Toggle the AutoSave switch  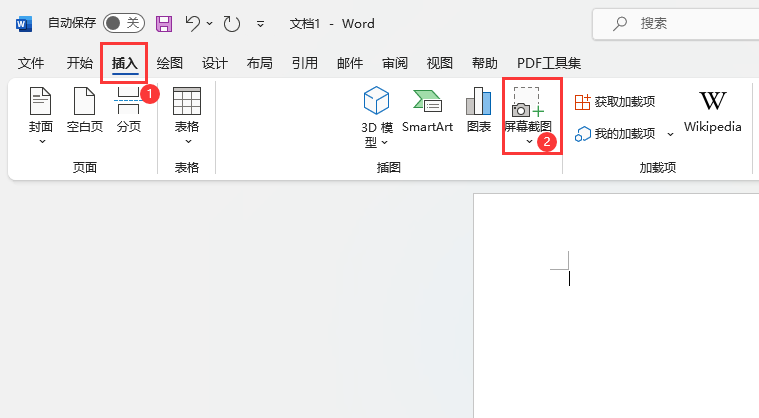(124, 23)
